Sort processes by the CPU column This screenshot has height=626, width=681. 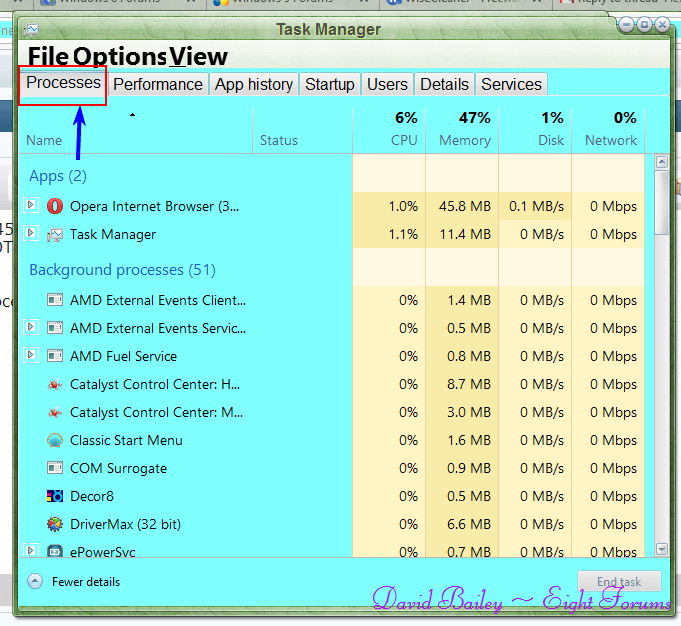click(x=389, y=130)
